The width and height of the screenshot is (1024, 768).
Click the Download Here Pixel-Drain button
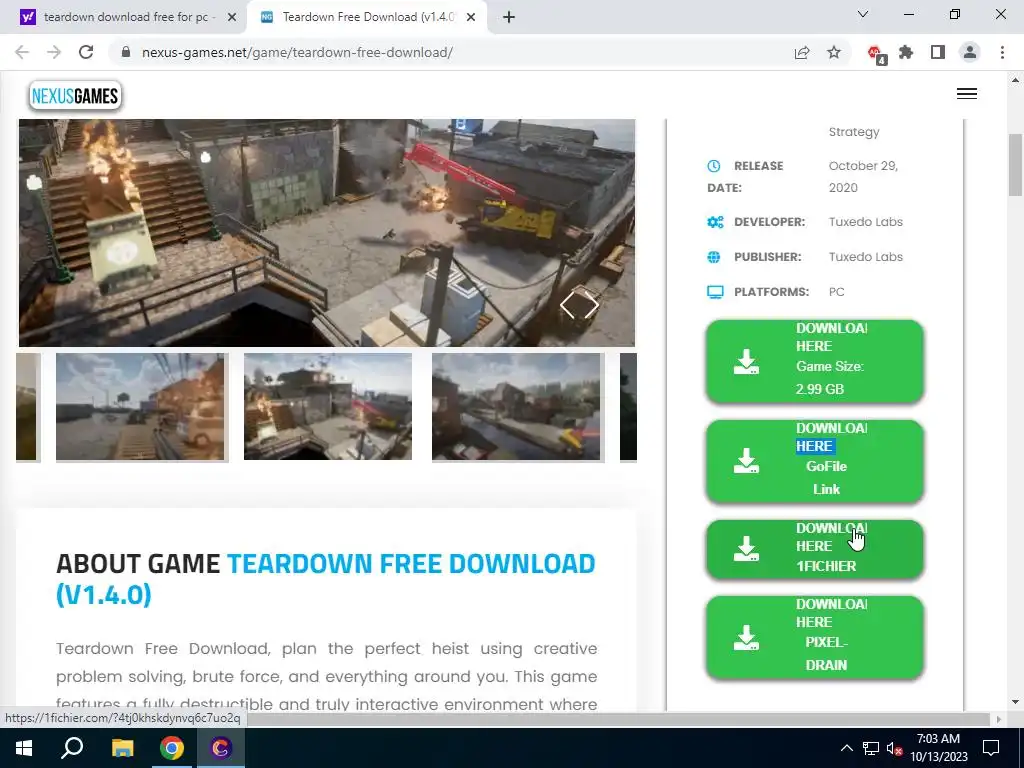[815, 637]
